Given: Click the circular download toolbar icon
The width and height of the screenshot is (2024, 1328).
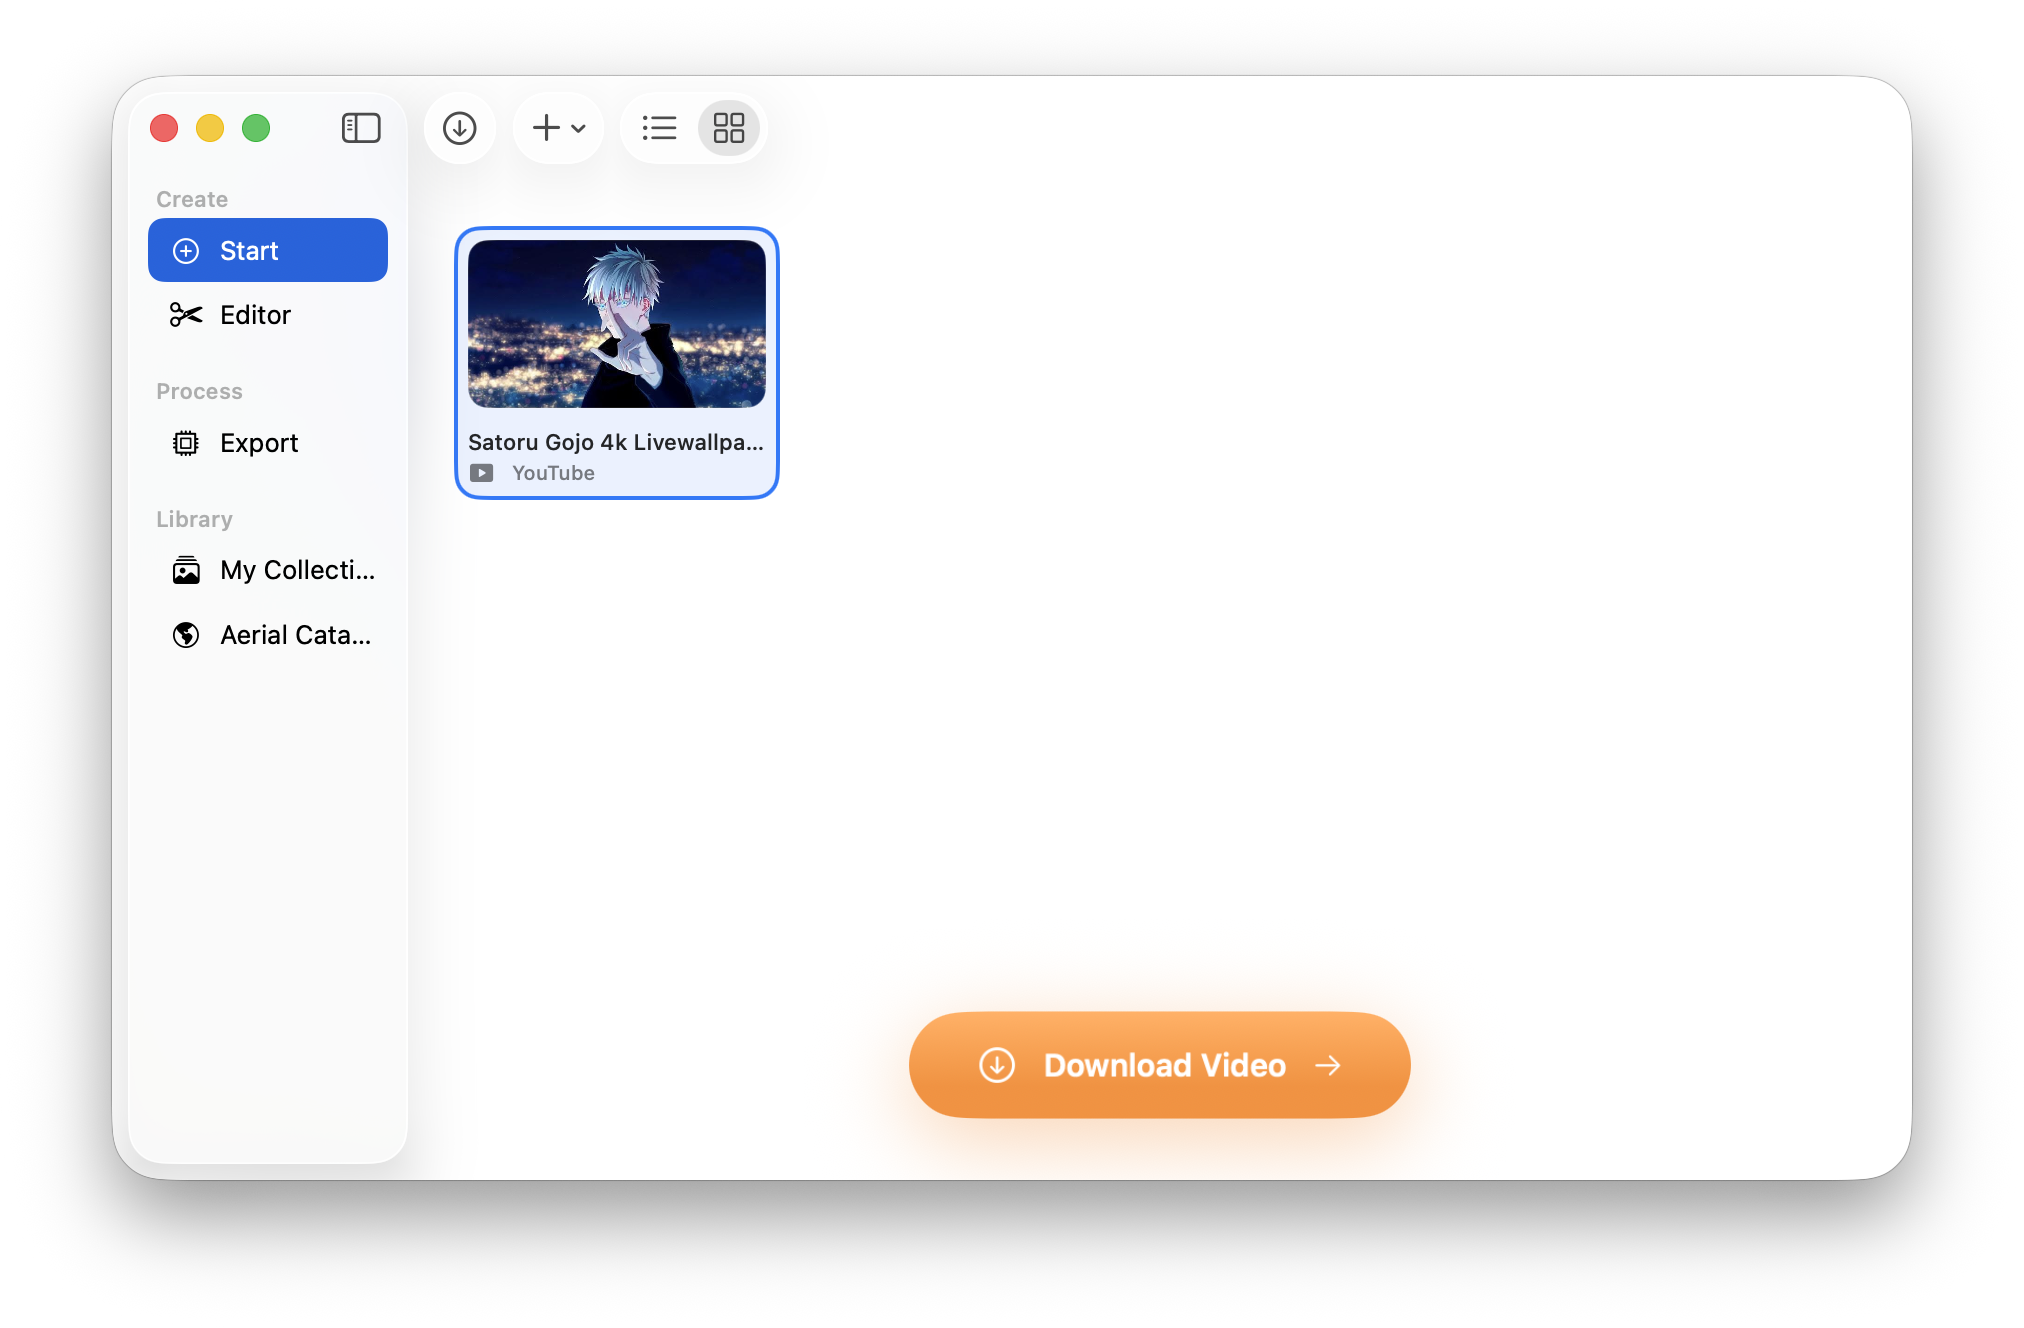Looking at the screenshot, I should [x=459, y=128].
